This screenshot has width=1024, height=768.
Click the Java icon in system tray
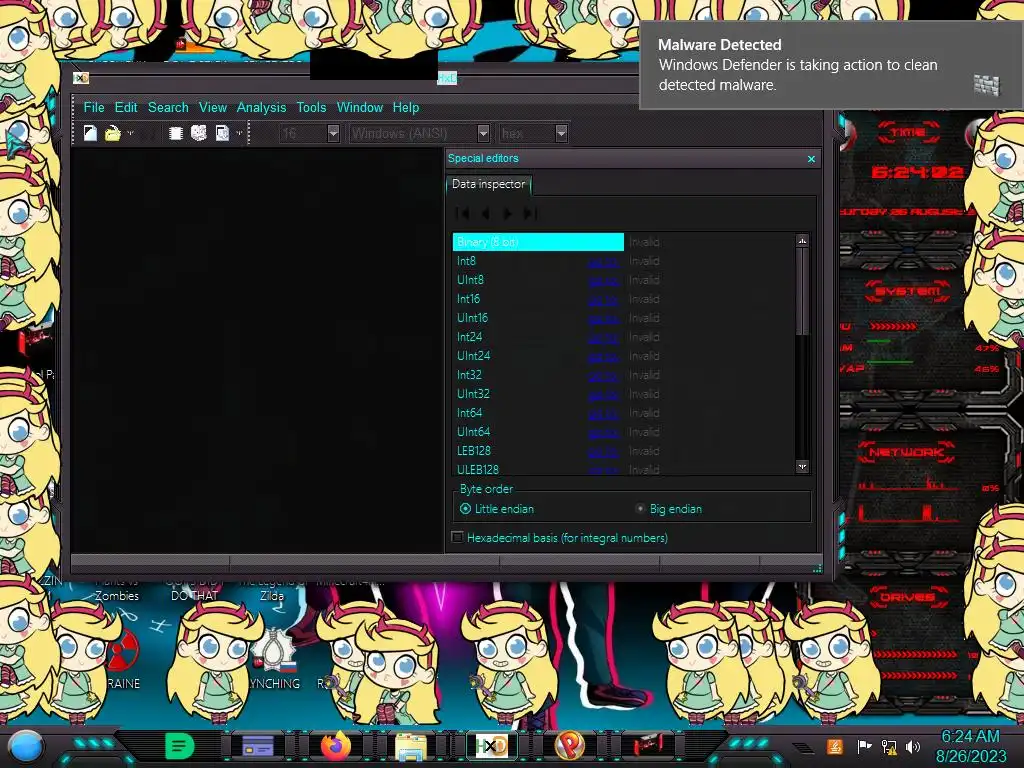click(x=835, y=746)
